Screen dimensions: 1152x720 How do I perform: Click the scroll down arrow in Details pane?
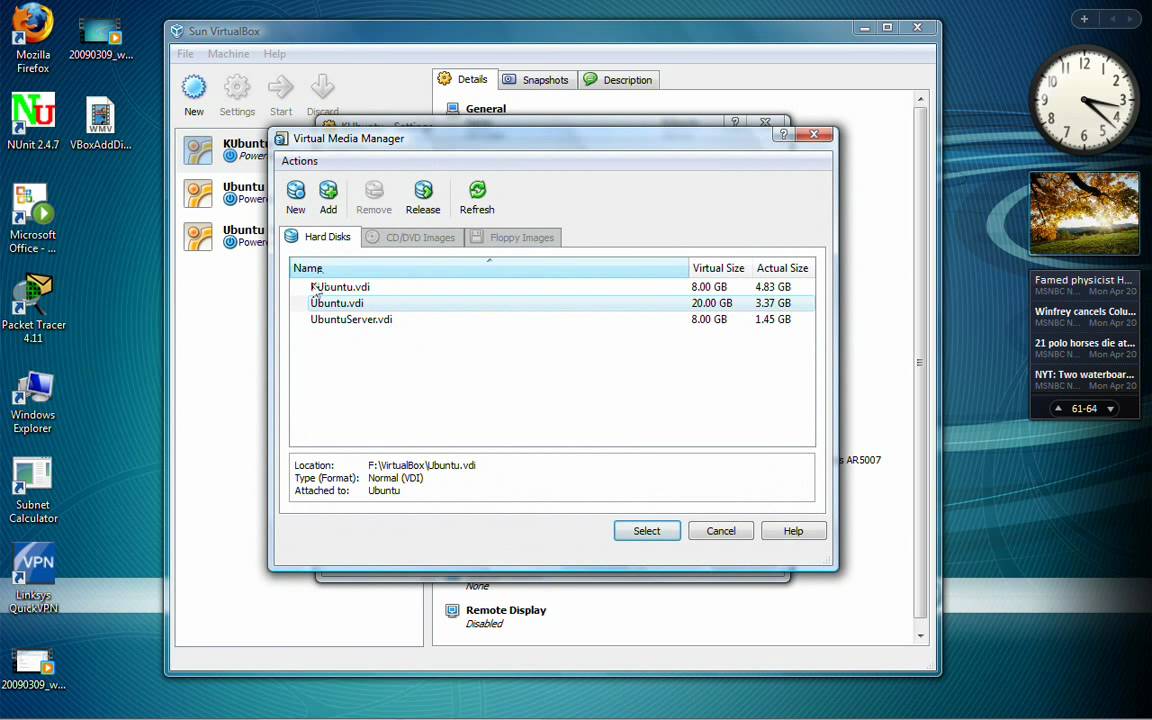point(921,636)
